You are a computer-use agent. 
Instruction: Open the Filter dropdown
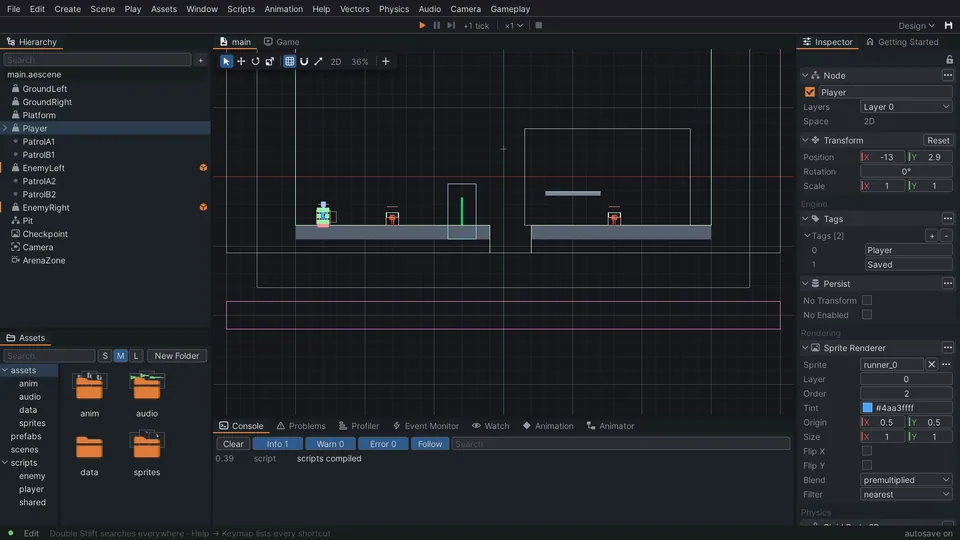click(x=906, y=495)
